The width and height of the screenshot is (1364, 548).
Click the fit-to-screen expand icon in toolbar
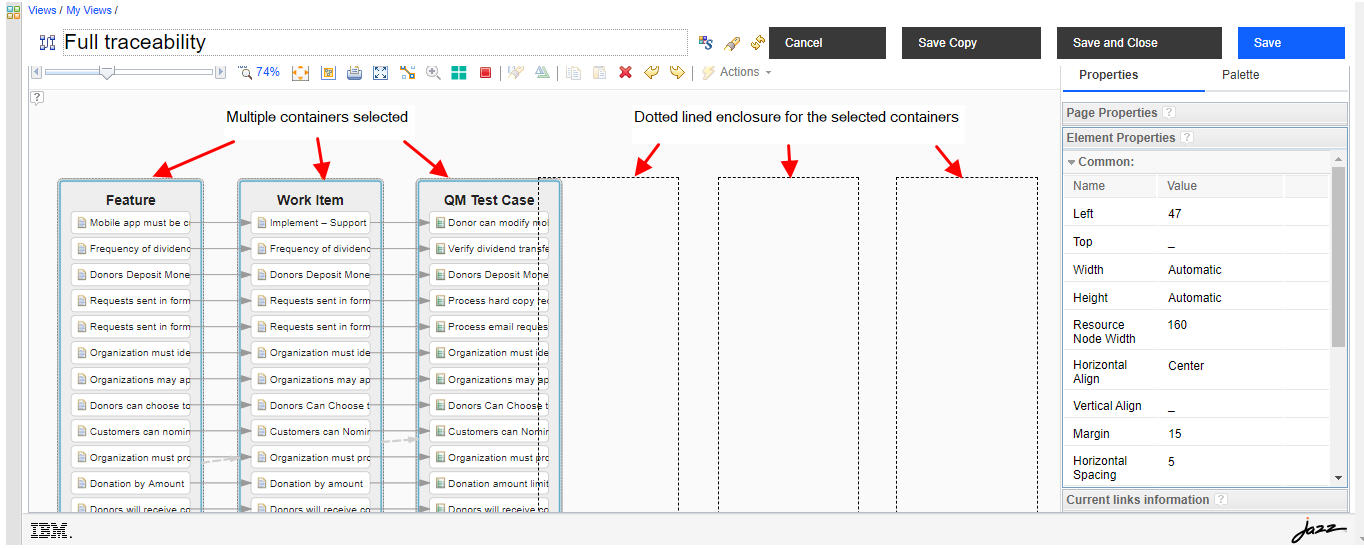380,72
